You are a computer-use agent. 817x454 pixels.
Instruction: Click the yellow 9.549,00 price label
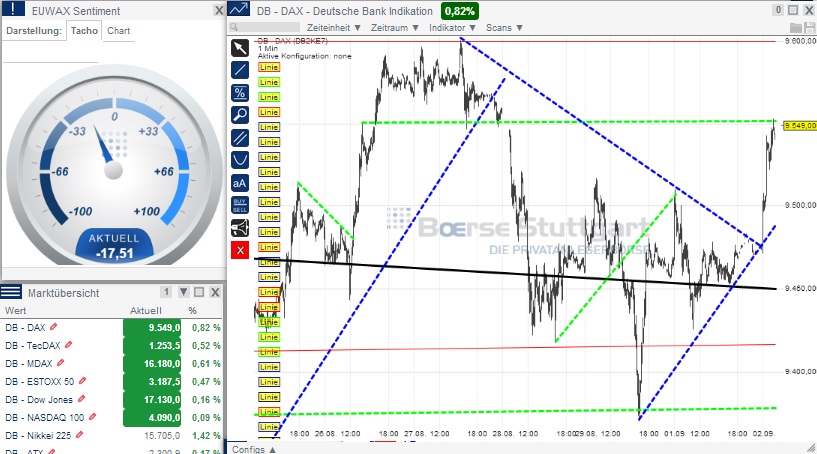click(x=800, y=126)
